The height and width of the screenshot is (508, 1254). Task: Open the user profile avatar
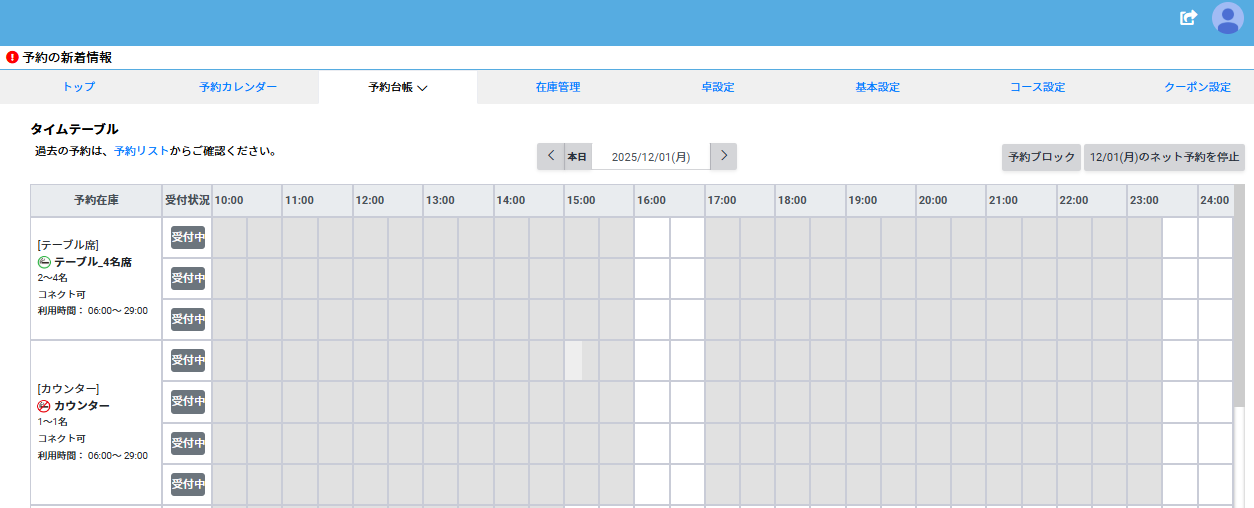click(1227, 18)
